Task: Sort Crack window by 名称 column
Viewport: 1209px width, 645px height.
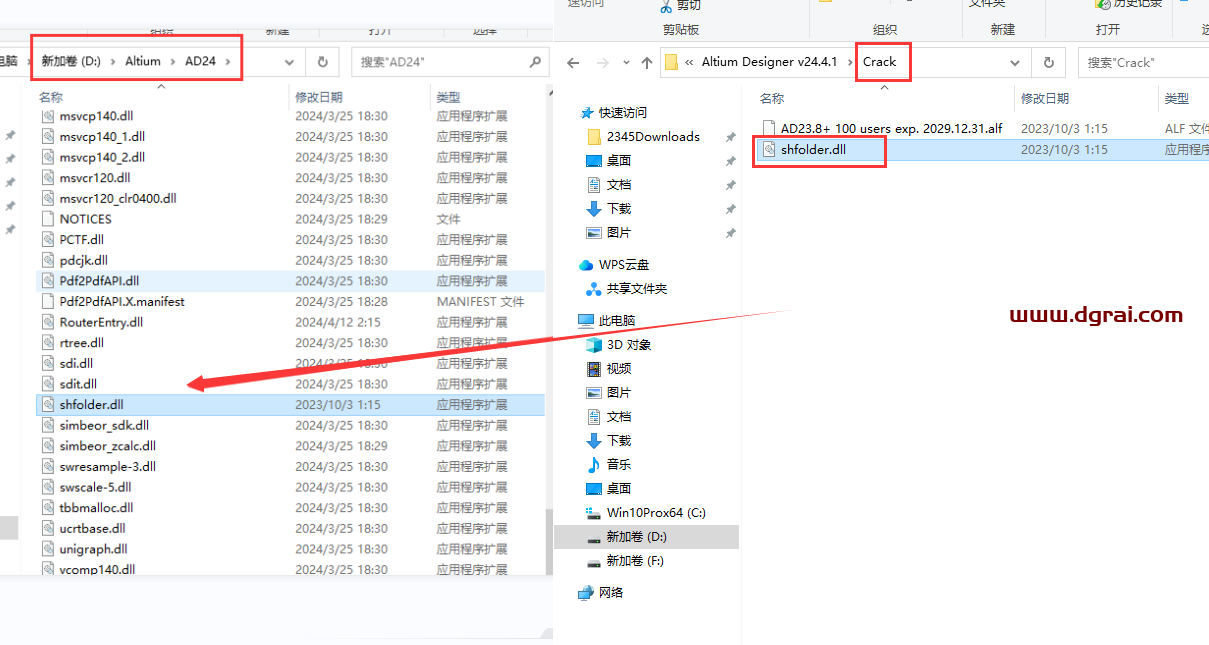Action: tap(772, 98)
